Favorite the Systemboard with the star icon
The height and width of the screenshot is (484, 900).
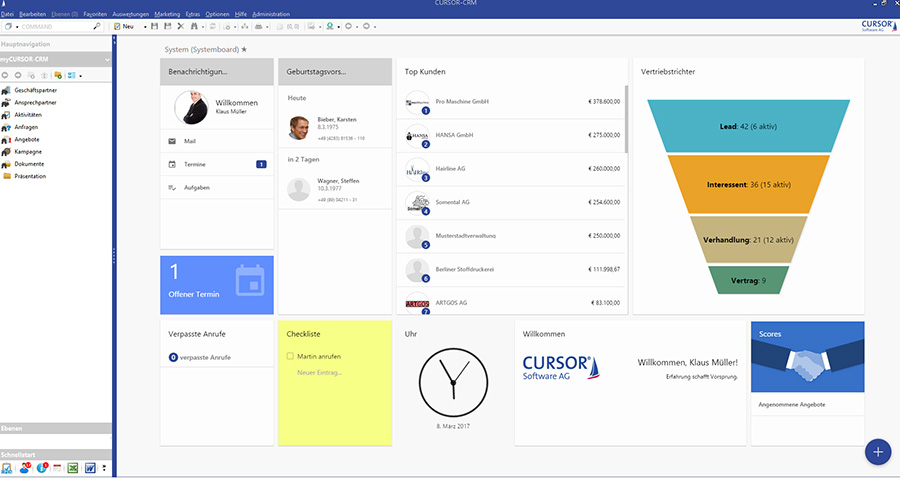(x=244, y=49)
